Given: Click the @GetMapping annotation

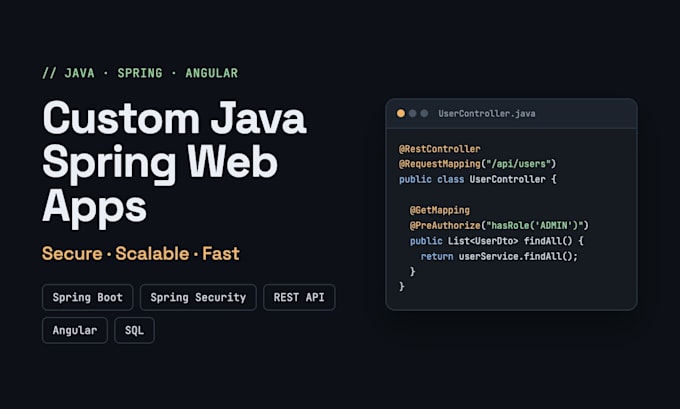Looking at the screenshot, I should click(439, 210).
